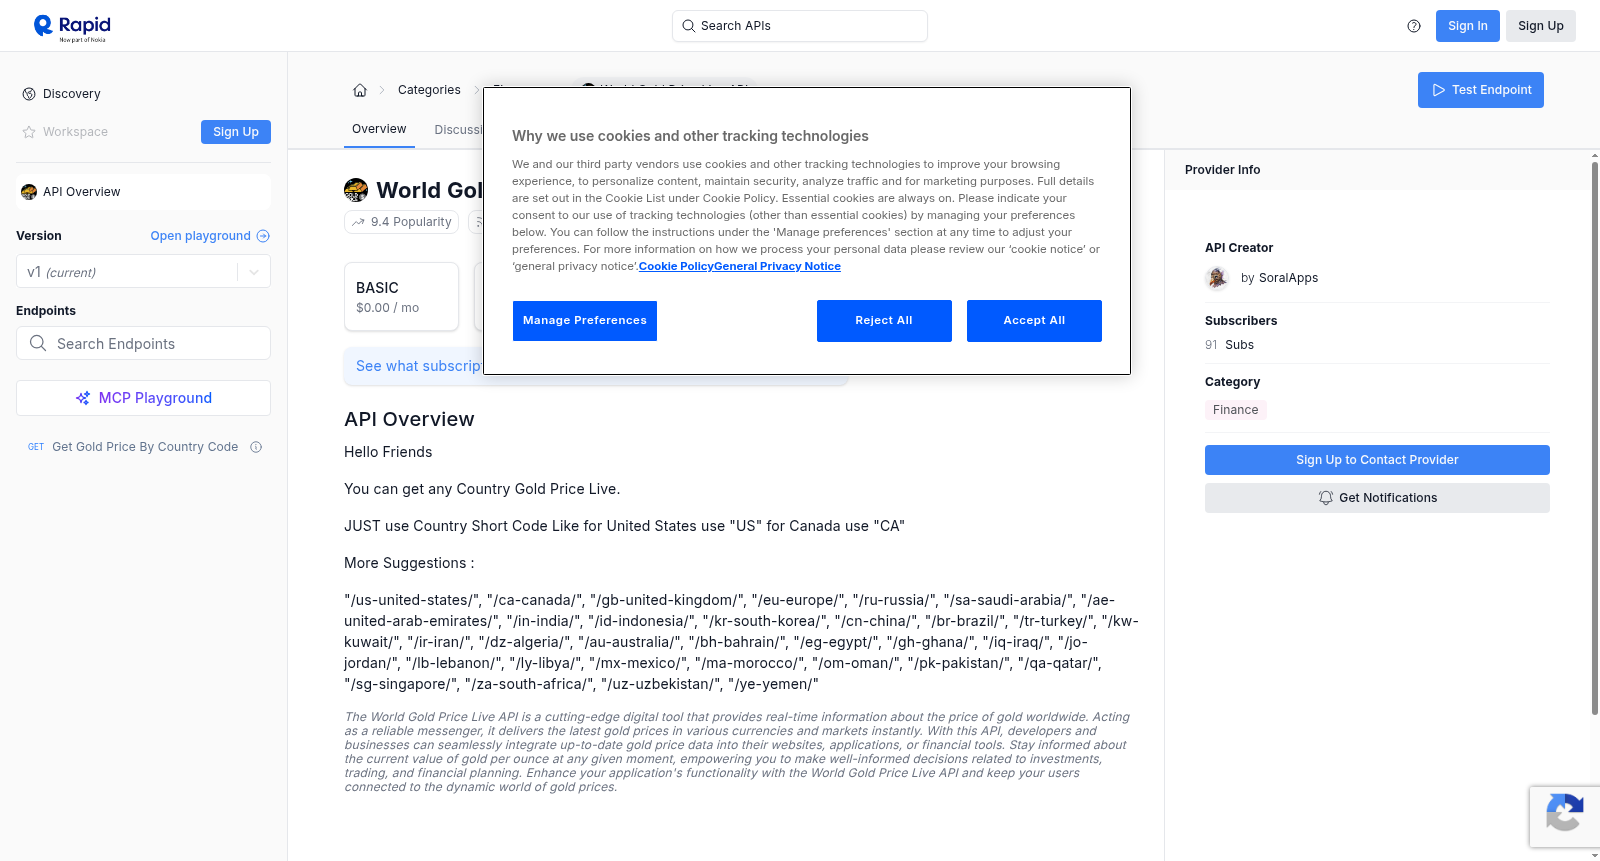Click the play icon in Test Endpoint
This screenshot has width=1600, height=861.
[x=1439, y=90]
